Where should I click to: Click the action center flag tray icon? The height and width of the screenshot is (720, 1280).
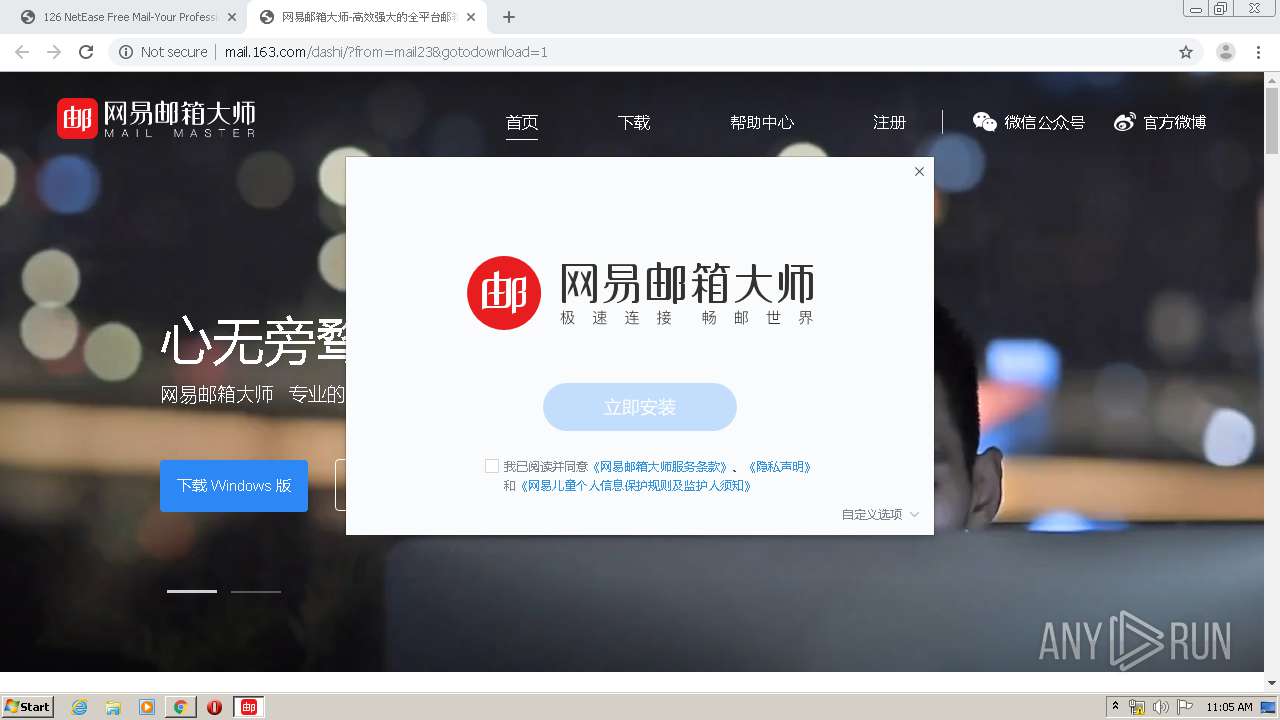[1185, 707]
